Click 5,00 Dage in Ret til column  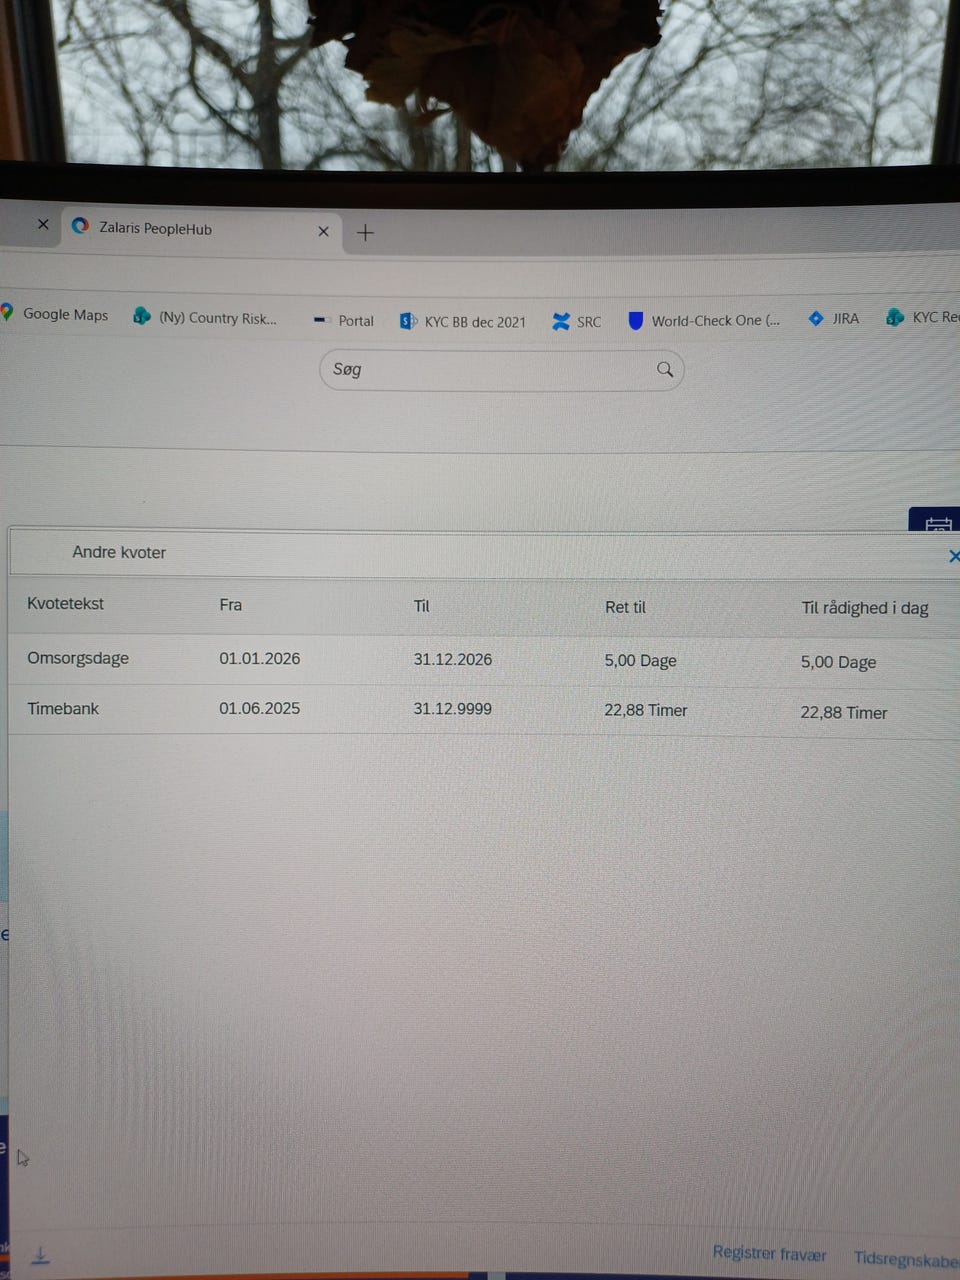click(x=641, y=660)
